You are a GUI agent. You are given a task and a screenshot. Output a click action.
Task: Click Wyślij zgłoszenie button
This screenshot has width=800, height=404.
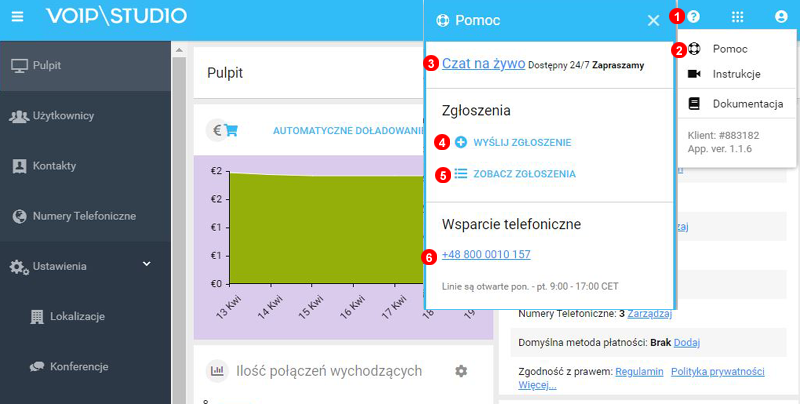[x=522, y=143]
